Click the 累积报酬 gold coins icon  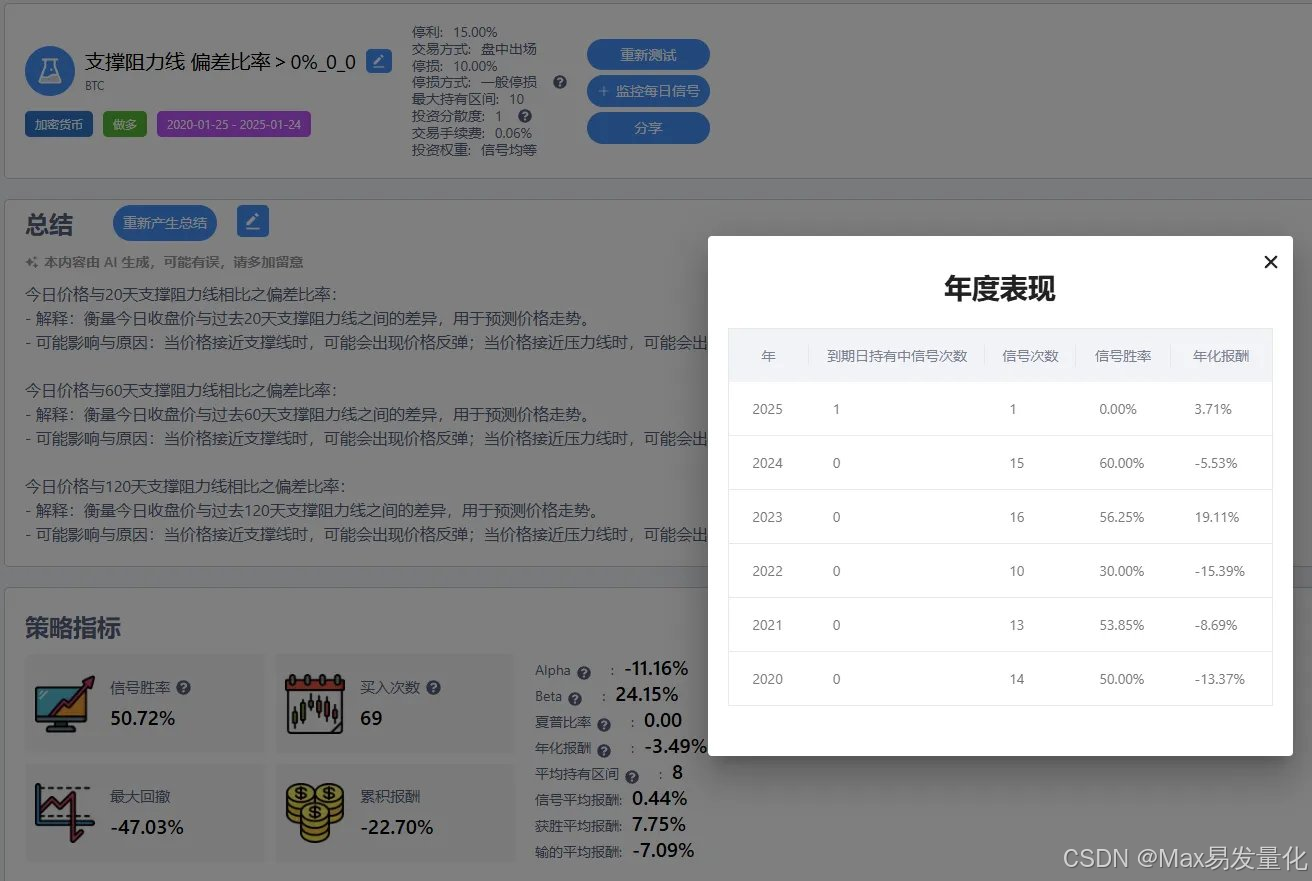pyautogui.click(x=315, y=813)
